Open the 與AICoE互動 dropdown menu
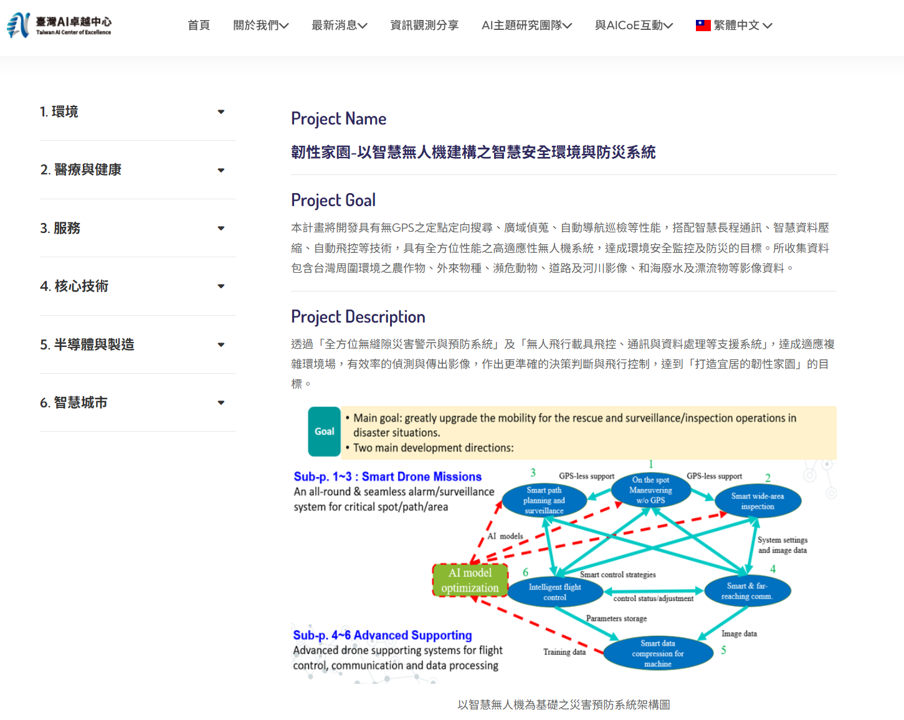The image size is (904, 720). click(x=634, y=25)
